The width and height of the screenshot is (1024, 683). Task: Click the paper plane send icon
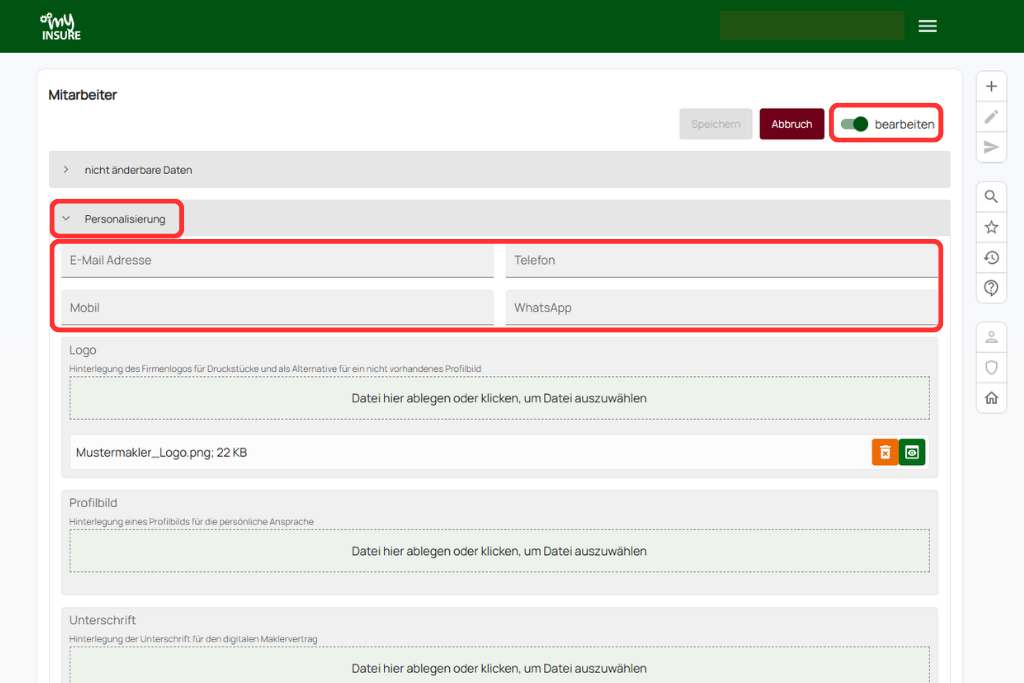click(x=991, y=147)
